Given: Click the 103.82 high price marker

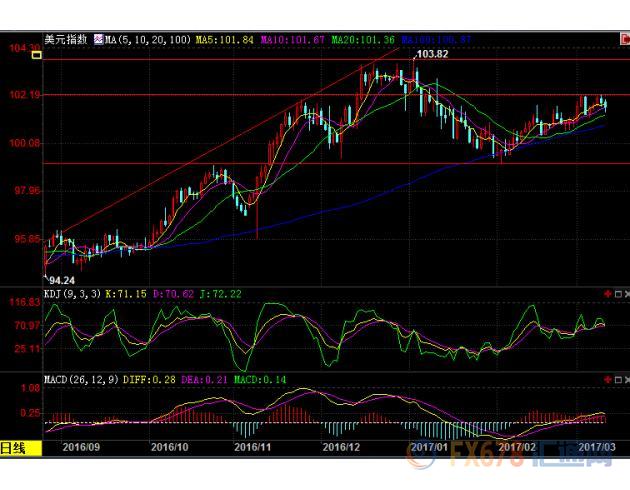Looking at the screenshot, I should pos(431,52).
